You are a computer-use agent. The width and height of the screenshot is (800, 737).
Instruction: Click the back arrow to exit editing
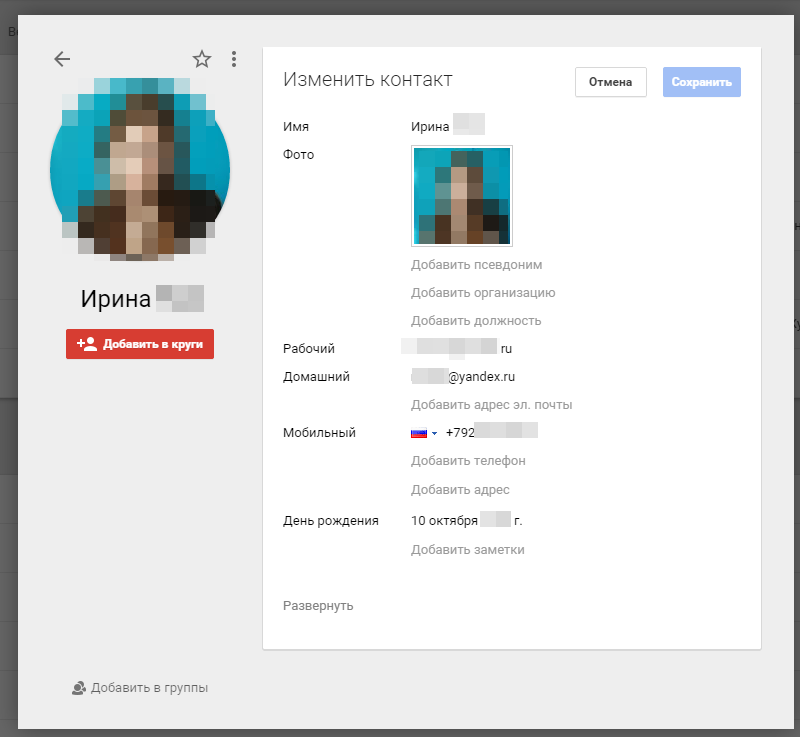point(62,59)
